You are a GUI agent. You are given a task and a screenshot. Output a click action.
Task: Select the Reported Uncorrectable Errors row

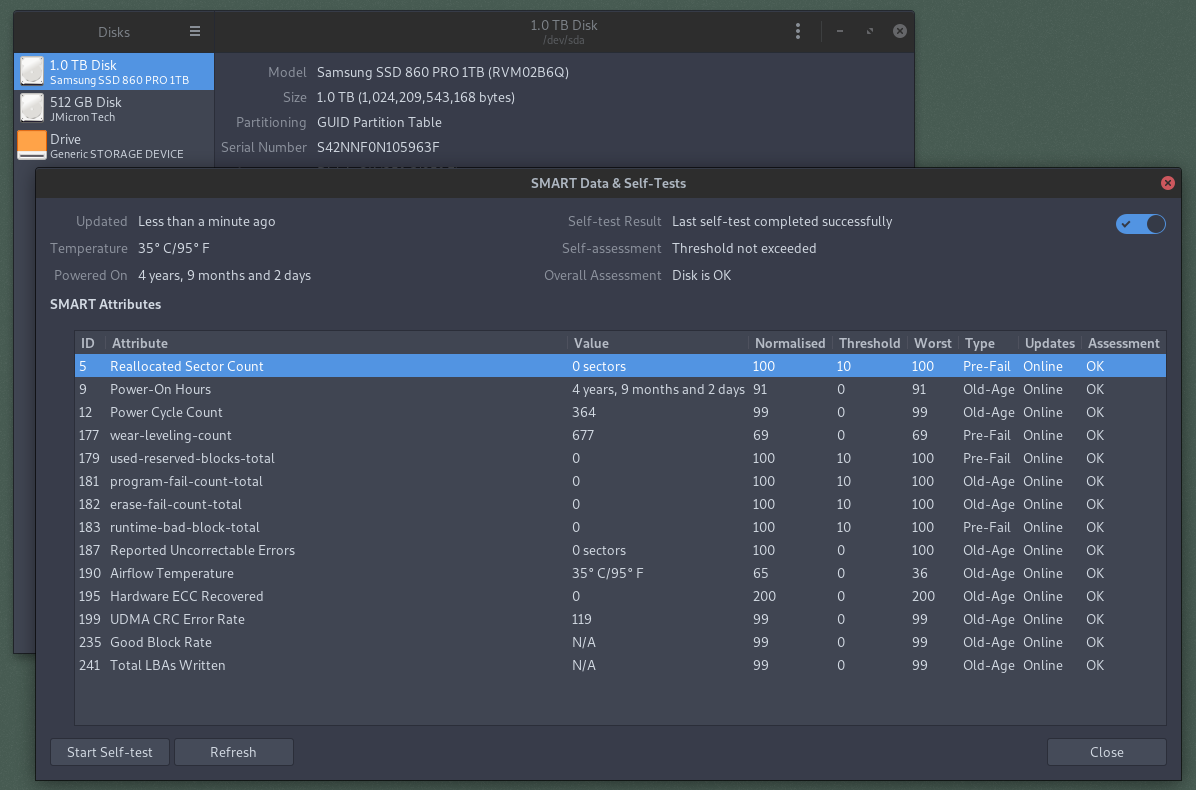point(620,550)
